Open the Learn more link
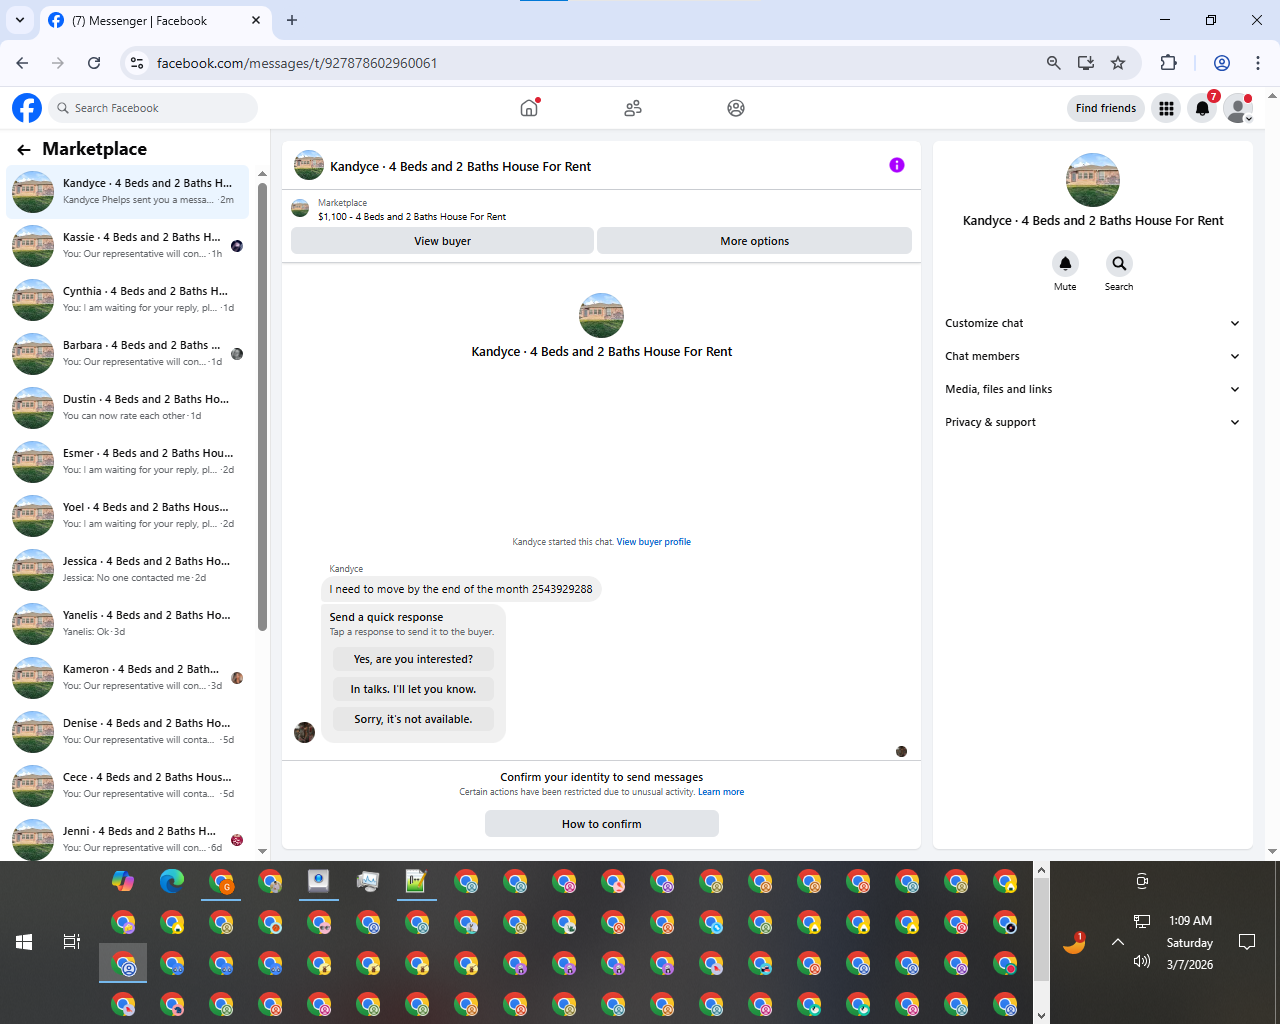Image resolution: width=1280 pixels, height=1024 pixels. click(721, 792)
